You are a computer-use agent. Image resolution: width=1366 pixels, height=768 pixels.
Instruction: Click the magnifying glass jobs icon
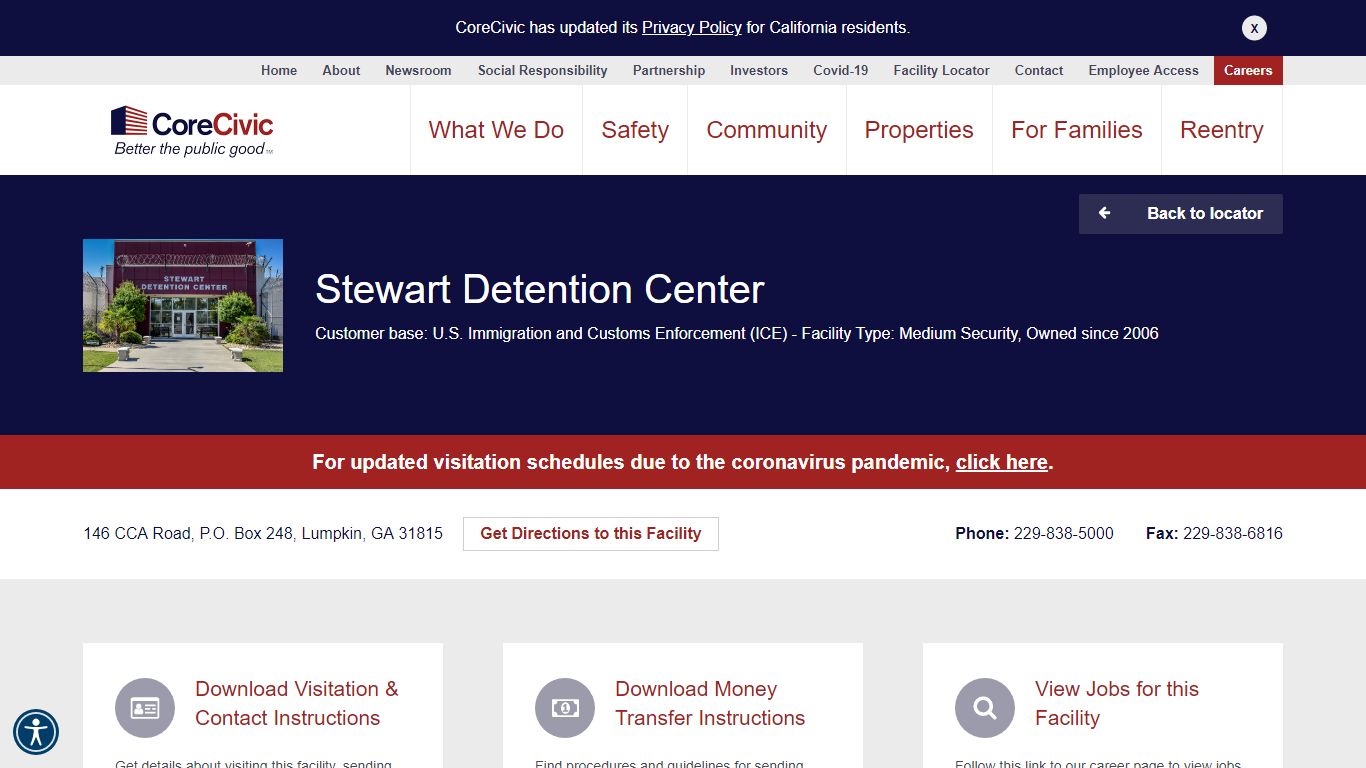pos(985,708)
